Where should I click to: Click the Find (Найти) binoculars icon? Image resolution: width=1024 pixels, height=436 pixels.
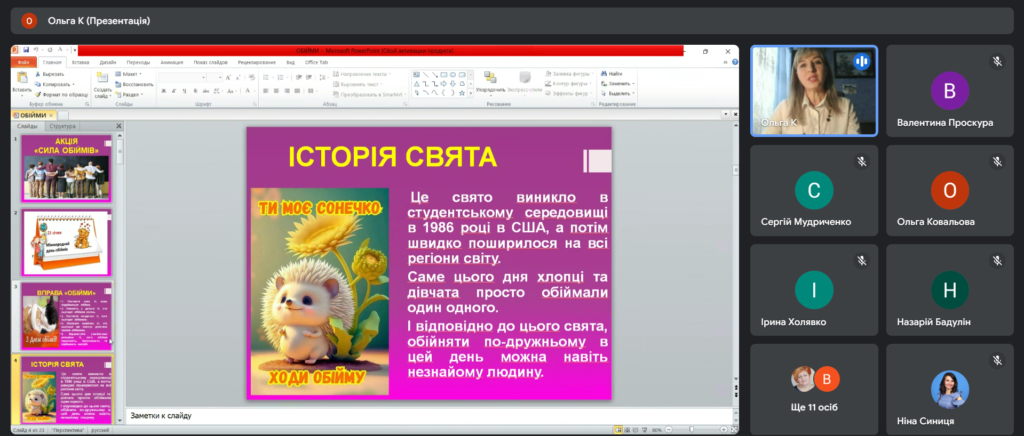coord(605,74)
